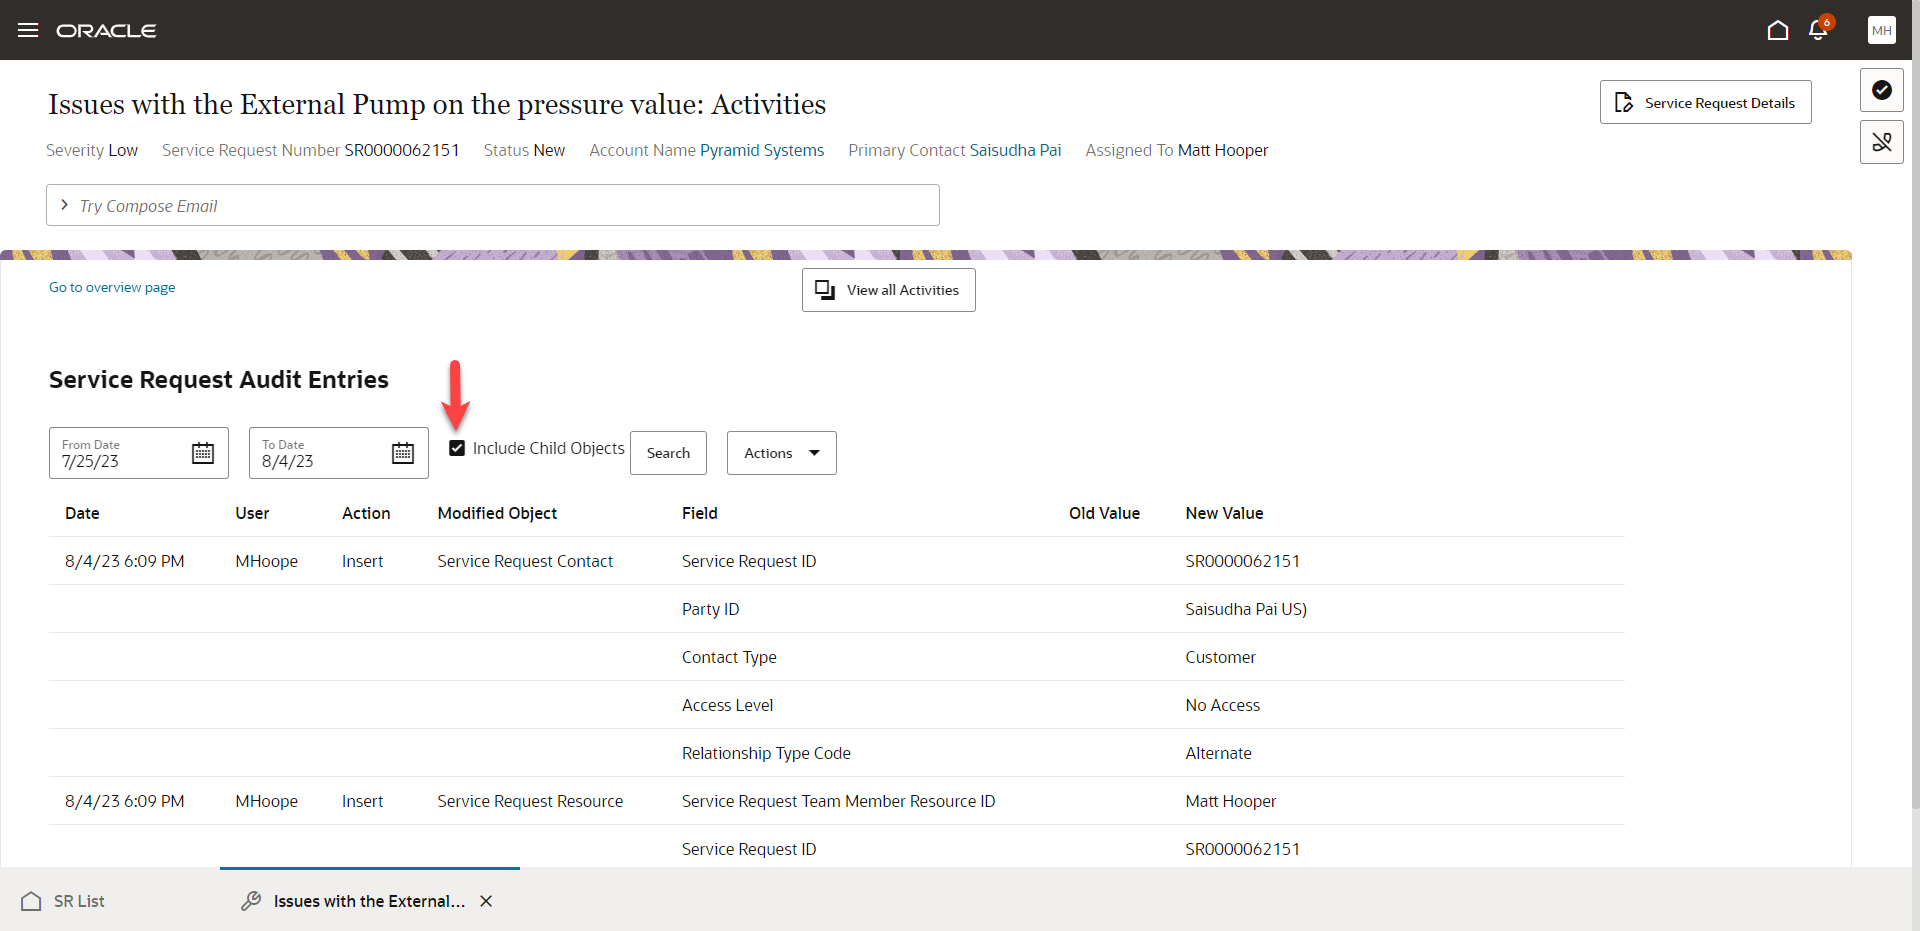Open the notifications bell
1920x931 pixels.
(x=1818, y=30)
